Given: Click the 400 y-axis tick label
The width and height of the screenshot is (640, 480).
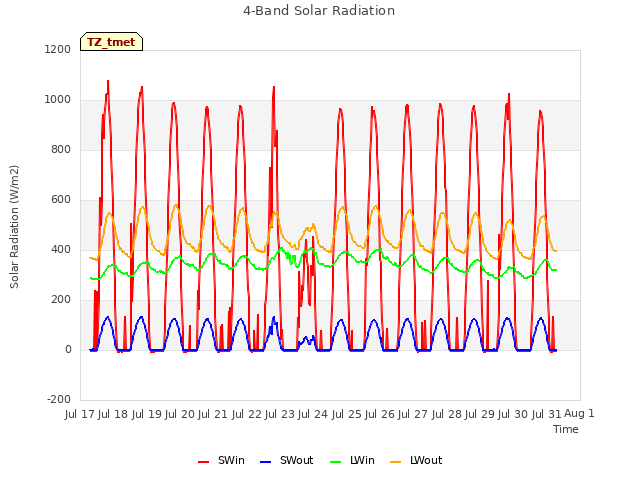Looking at the screenshot, I should (x=61, y=249).
